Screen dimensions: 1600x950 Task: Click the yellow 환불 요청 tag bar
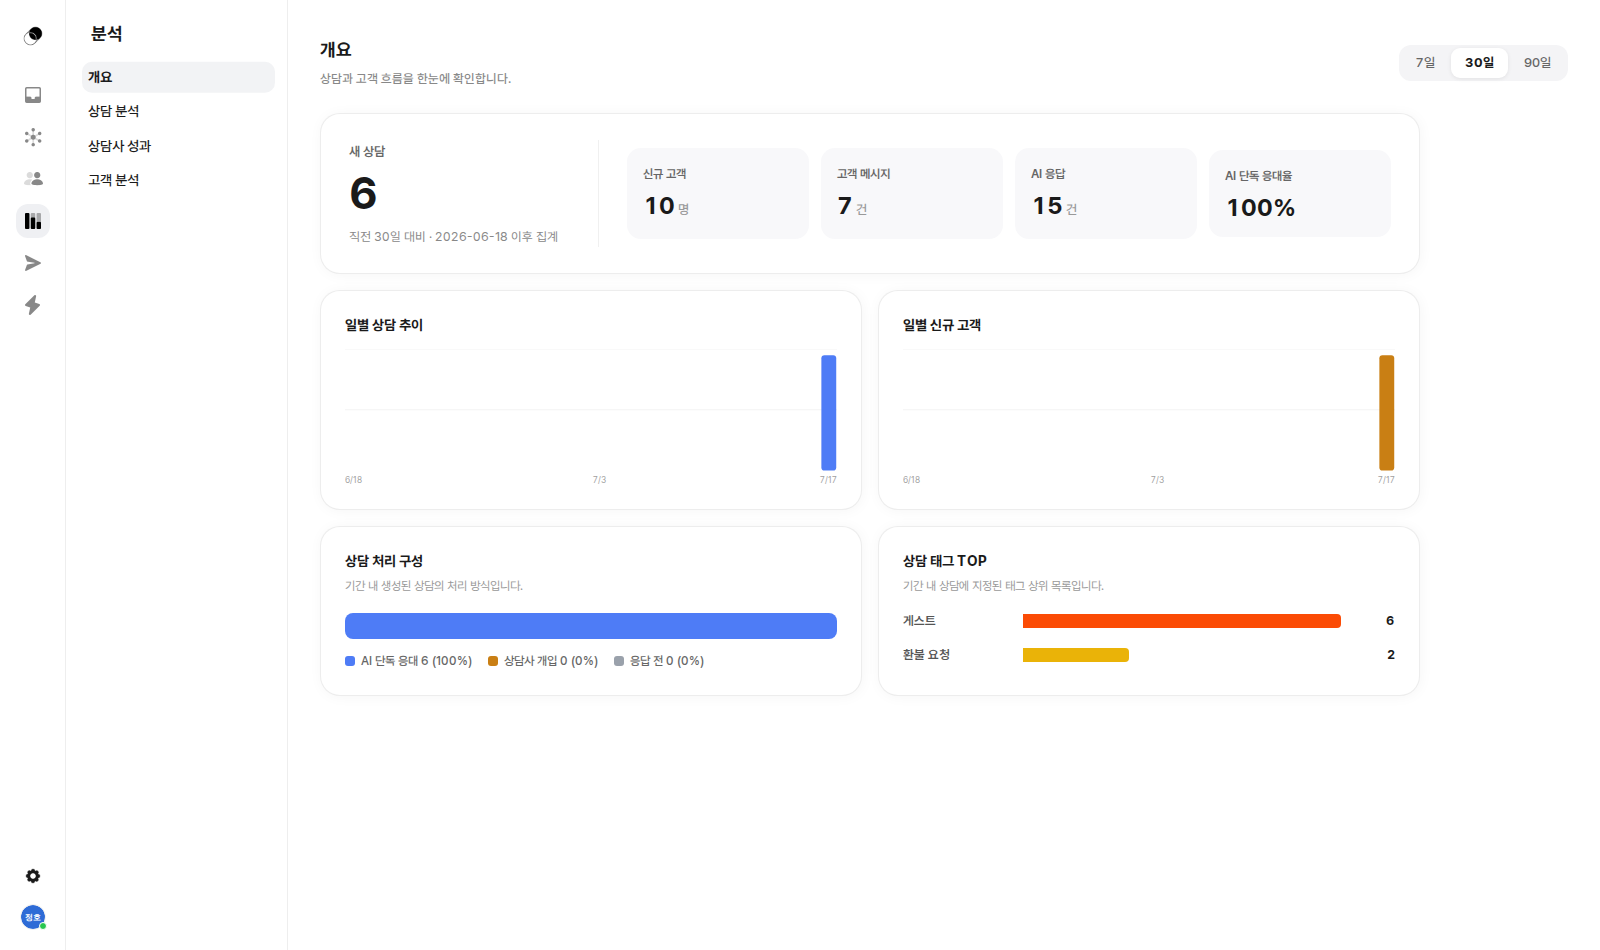click(1076, 655)
